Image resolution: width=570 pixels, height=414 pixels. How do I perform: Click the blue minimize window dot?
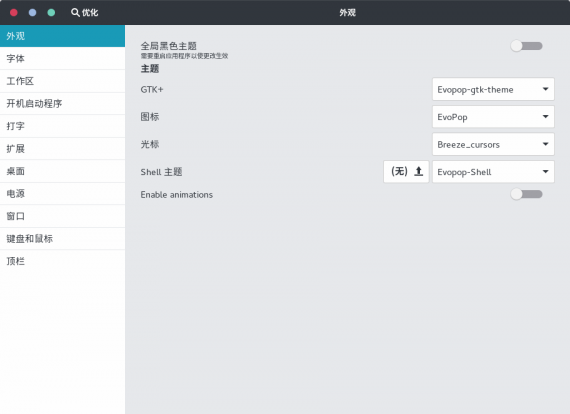32,13
